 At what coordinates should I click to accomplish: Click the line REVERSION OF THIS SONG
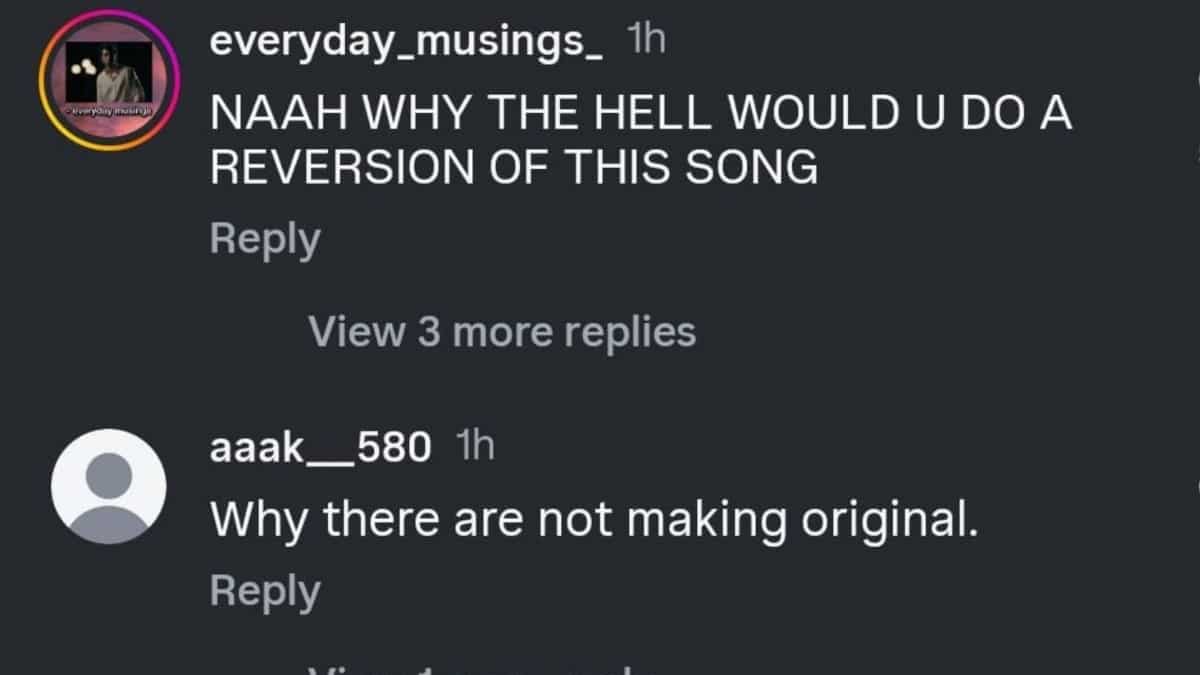click(x=513, y=169)
